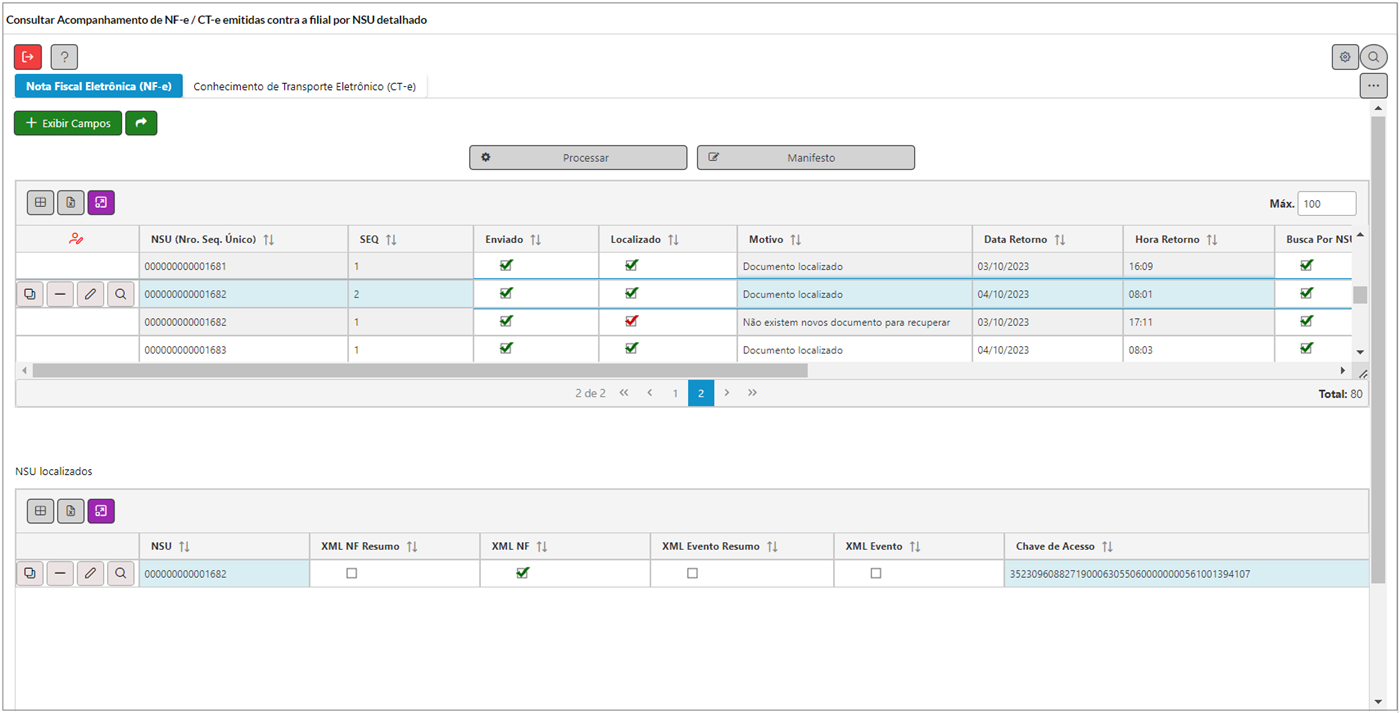Screen dimensions: 1400x713
Task: Click the Manifesto button
Action: [x=806, y=157]
